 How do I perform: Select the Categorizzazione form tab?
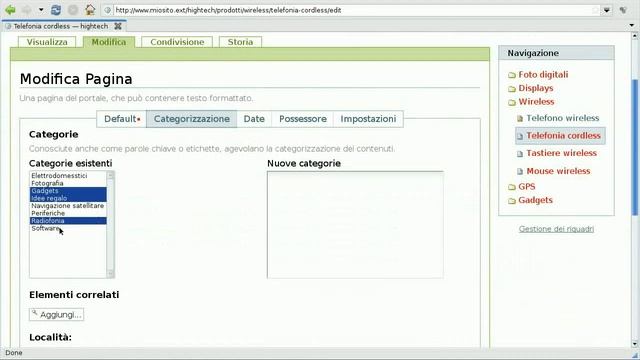click(x=191, y=119)
